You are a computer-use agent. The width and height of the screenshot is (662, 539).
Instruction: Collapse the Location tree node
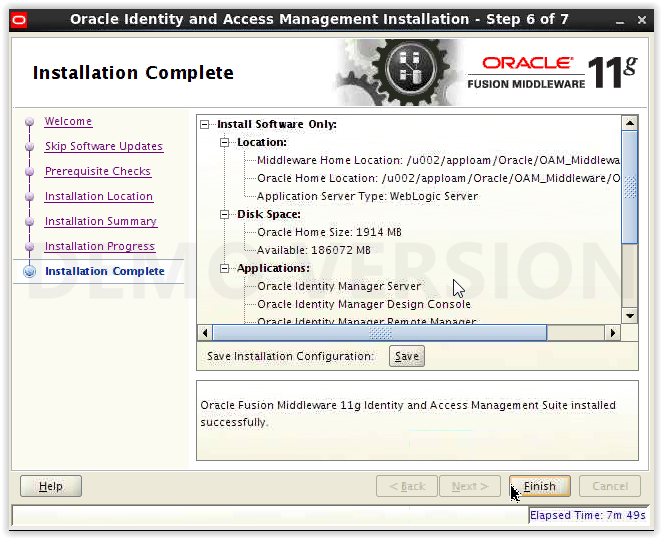225,143
